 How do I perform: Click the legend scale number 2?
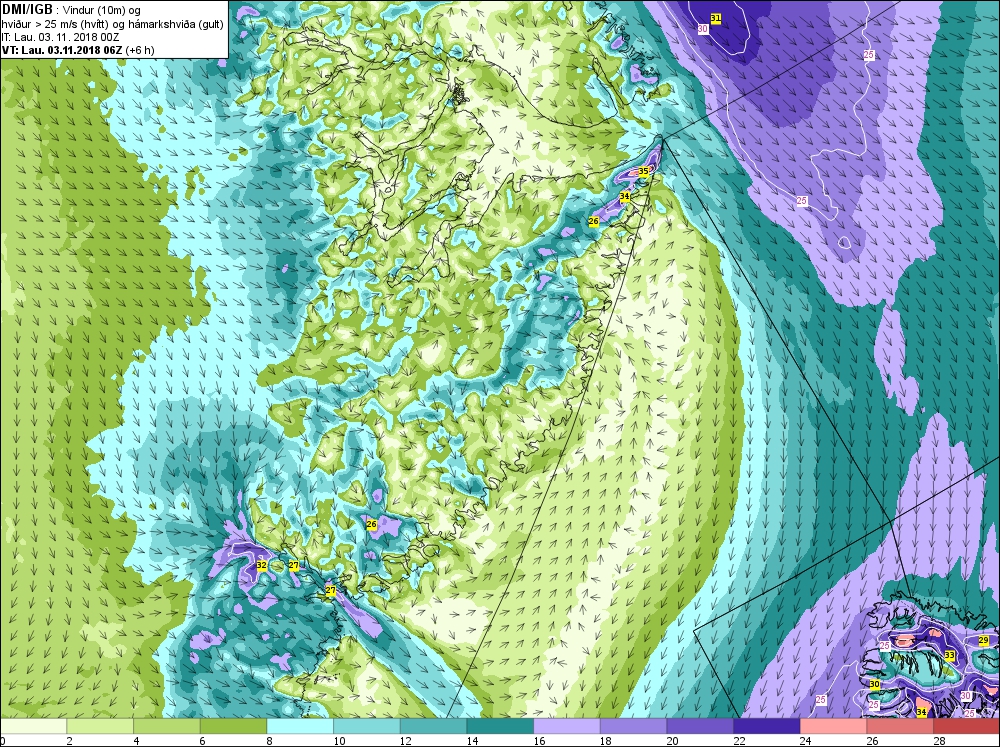click(69, 741)
